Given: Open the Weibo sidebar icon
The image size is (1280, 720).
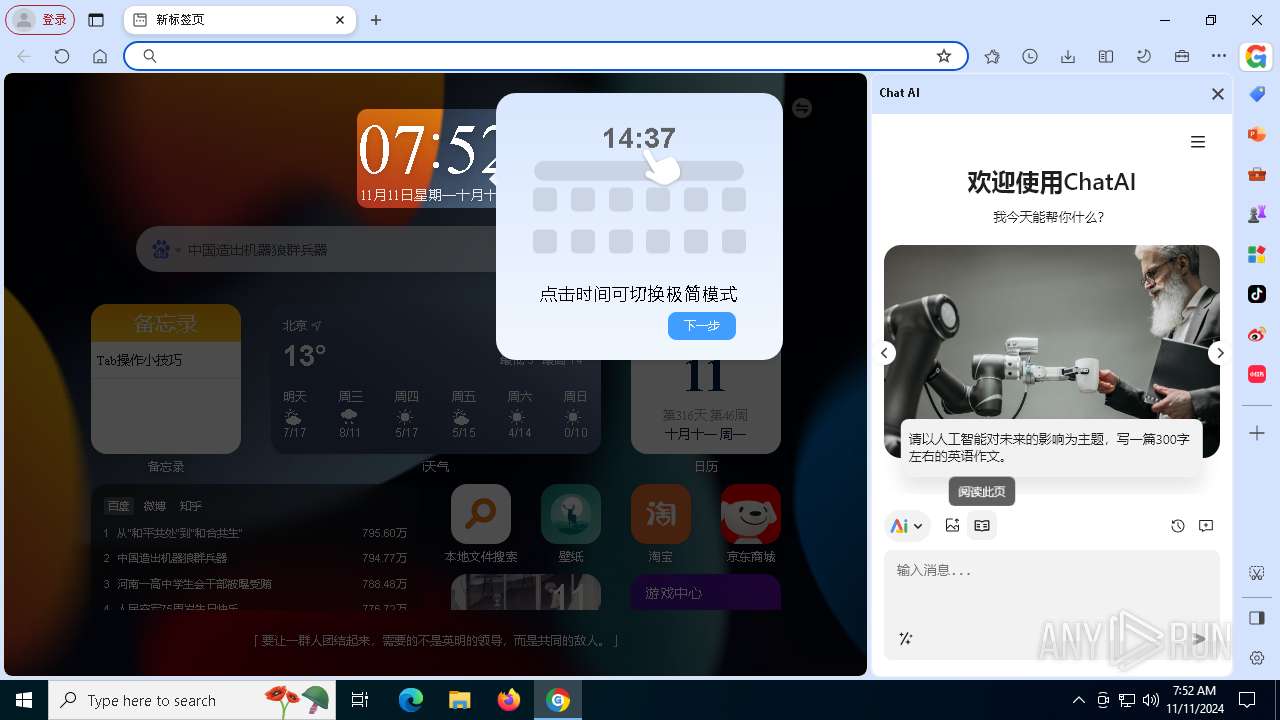Looking at the screenshot, I should click(x=1257, y=334).
